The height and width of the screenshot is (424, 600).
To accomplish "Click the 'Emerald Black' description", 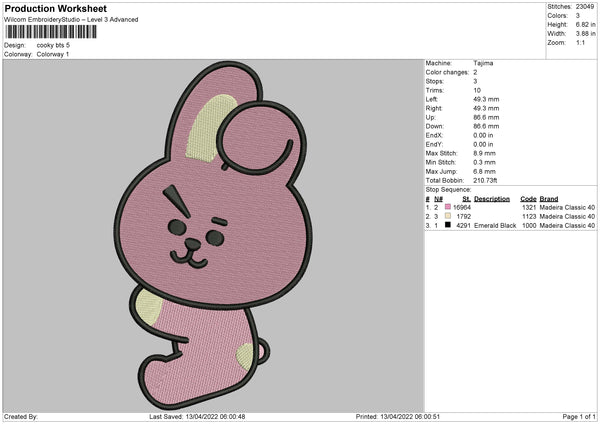I will (x=495, y=226).
